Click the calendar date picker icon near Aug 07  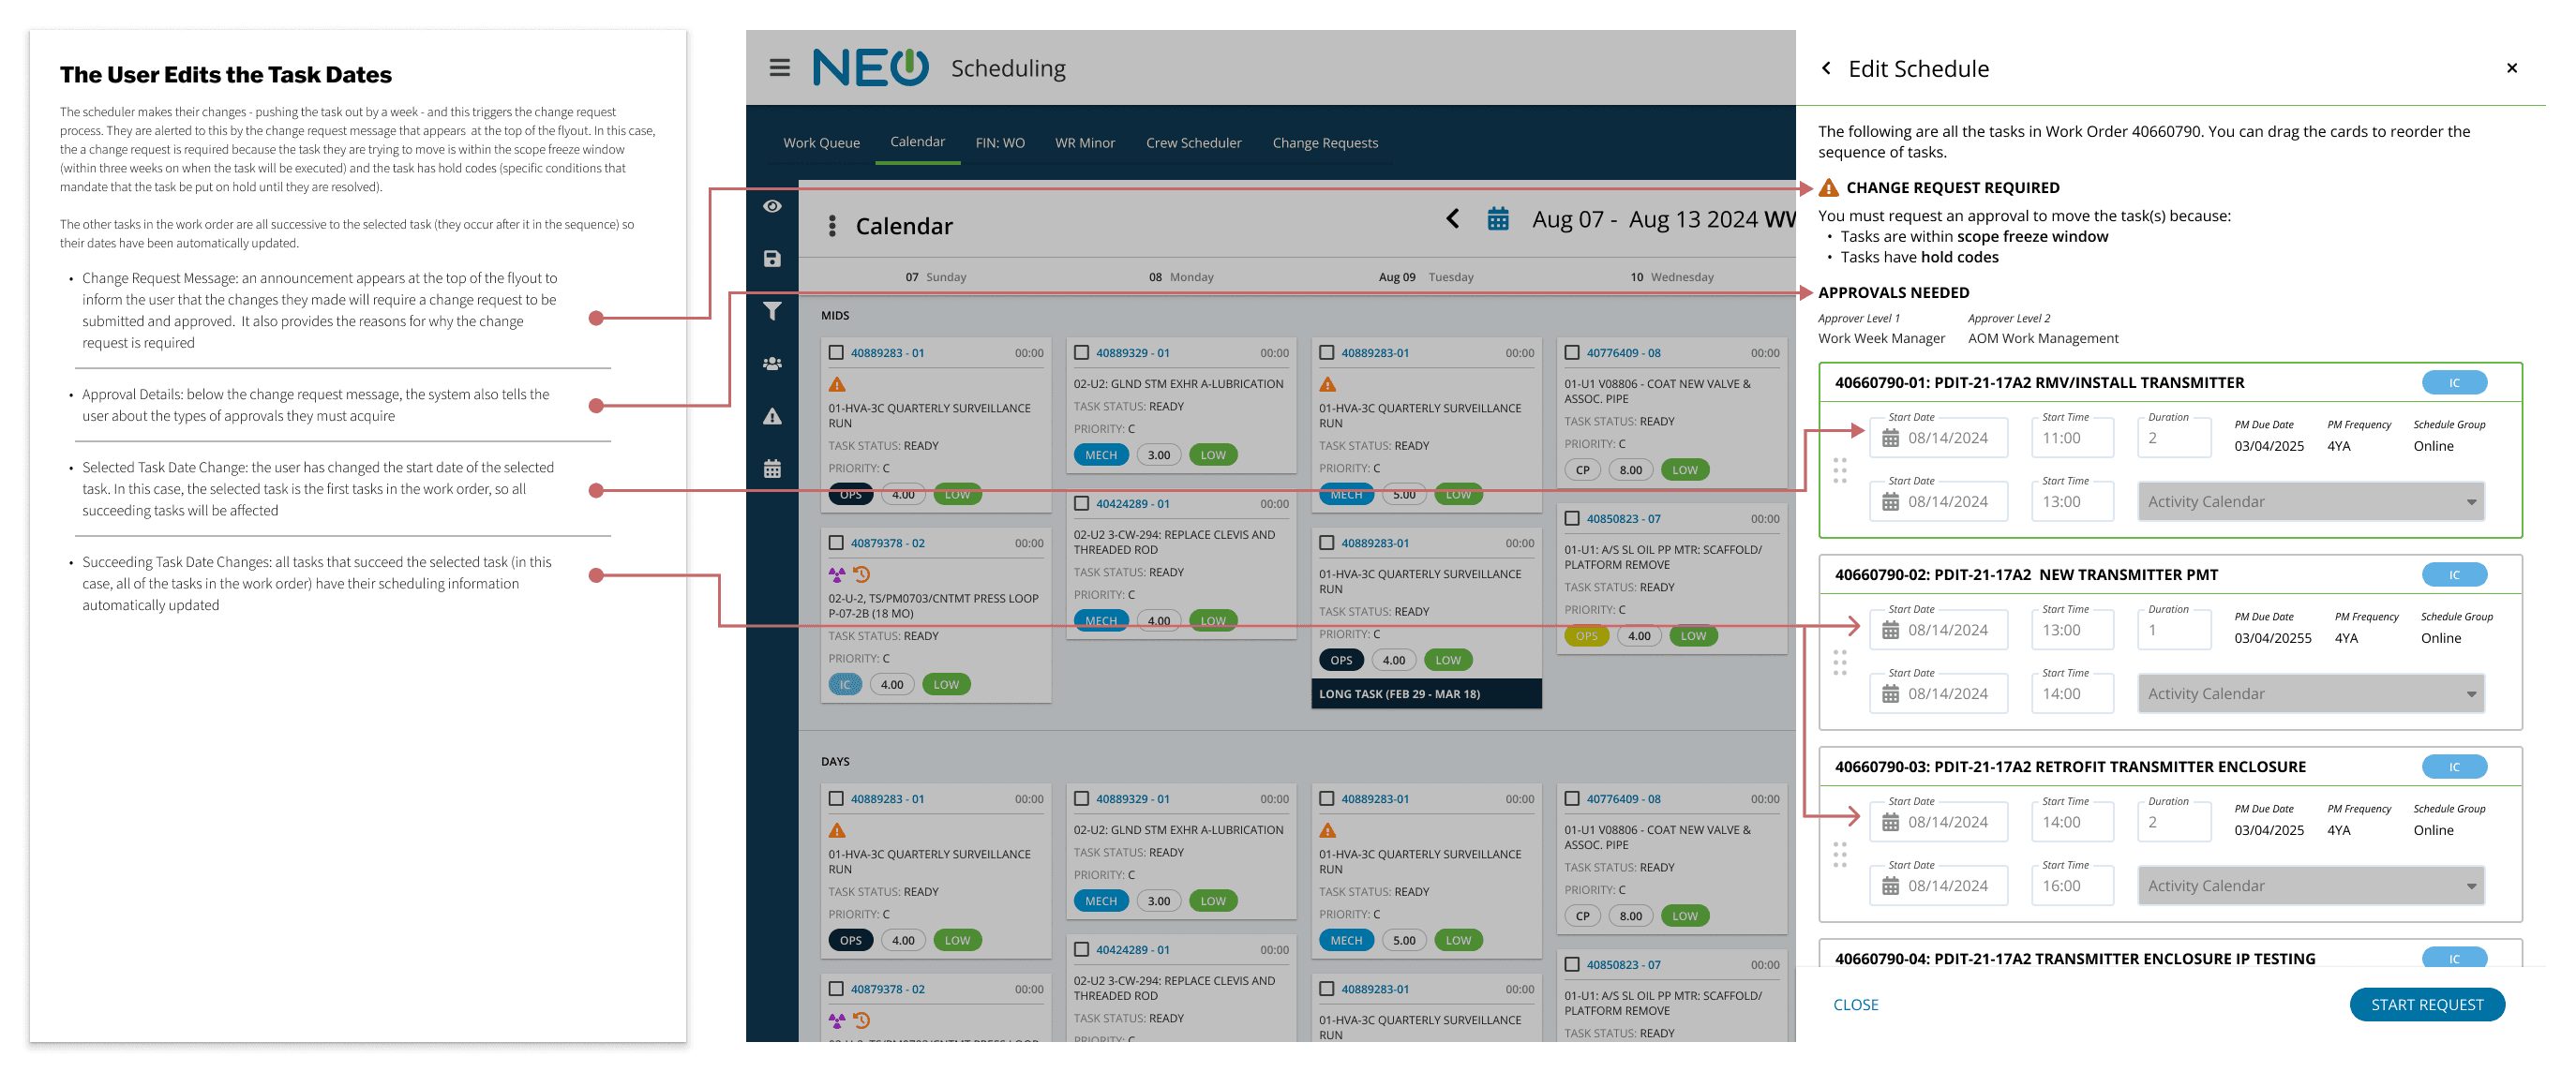[x=1497, y=219]
